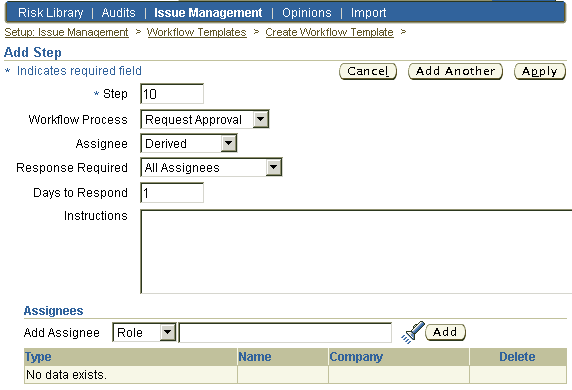This screenshot has height=390, width=572.
Task: Follow the Setup: Issue Management breadcrumb link
Action: (66, 32)
